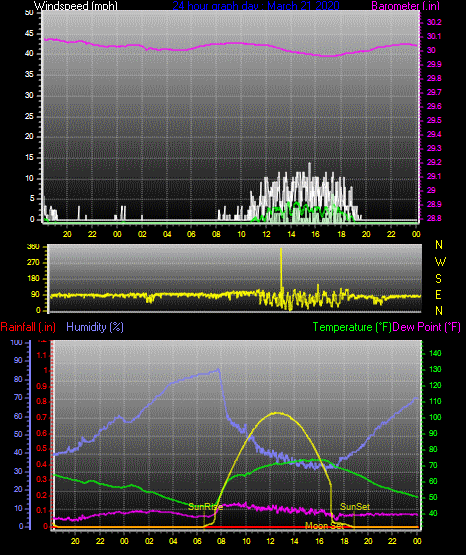The height and width of the screenshot is (555, 466).
Task: Select the 90 wind direction axis value
Action: pos(35,294)
